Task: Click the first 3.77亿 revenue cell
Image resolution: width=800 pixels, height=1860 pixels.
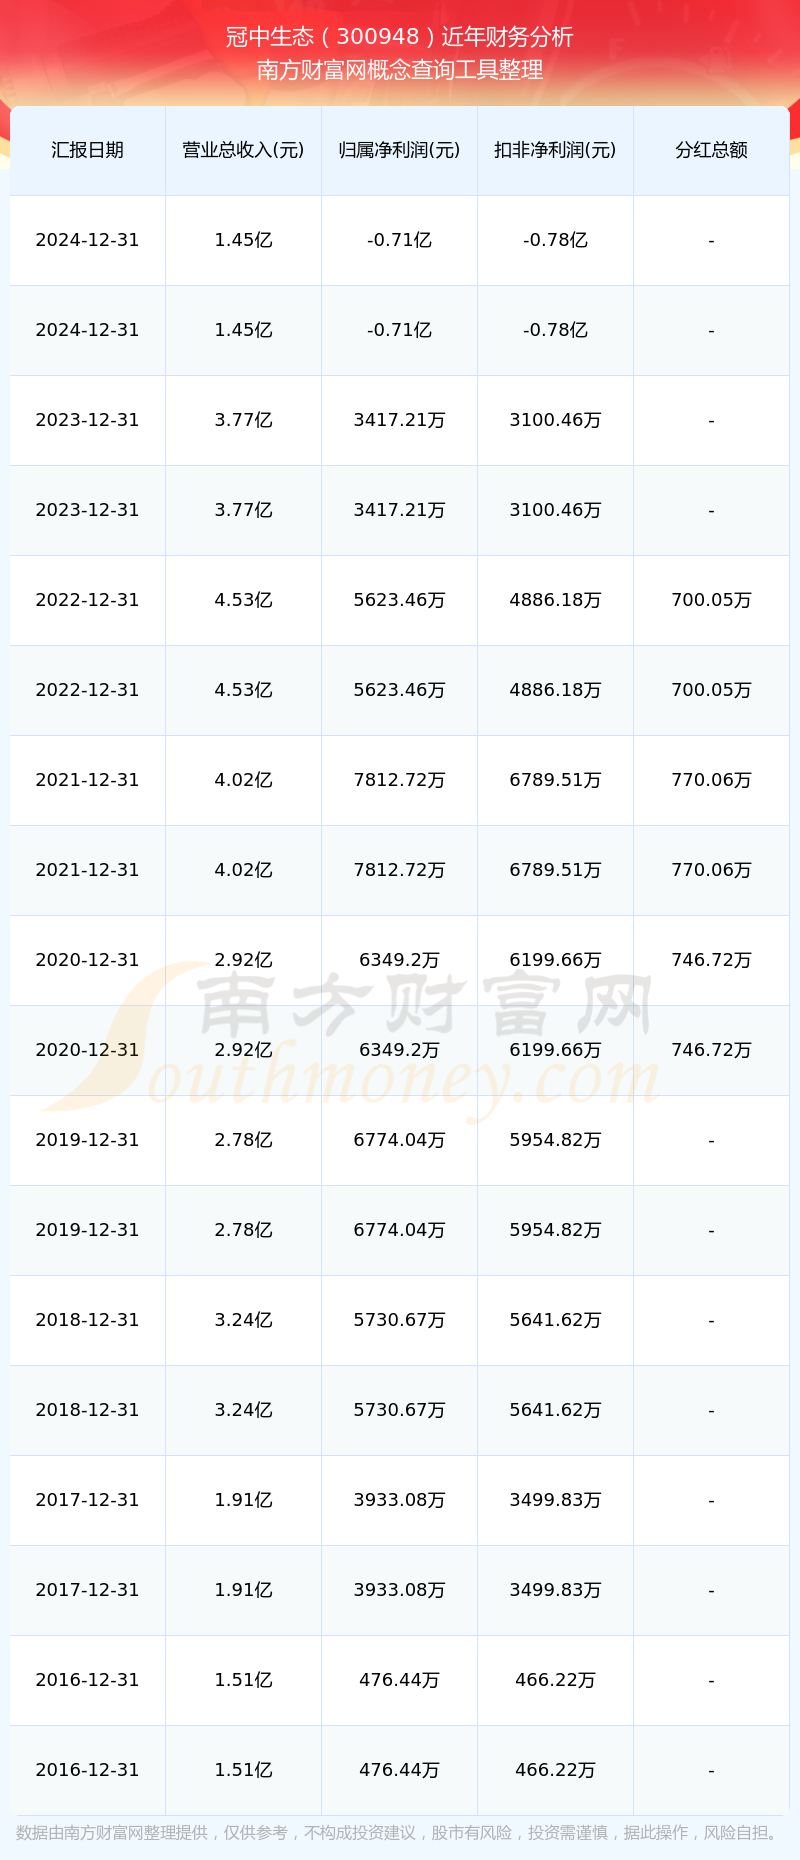Action: (x=243, y=420)
